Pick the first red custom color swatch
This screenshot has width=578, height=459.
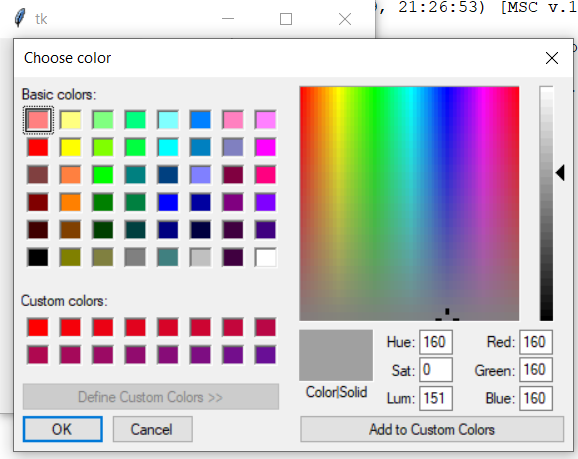(x=38, y=327)
